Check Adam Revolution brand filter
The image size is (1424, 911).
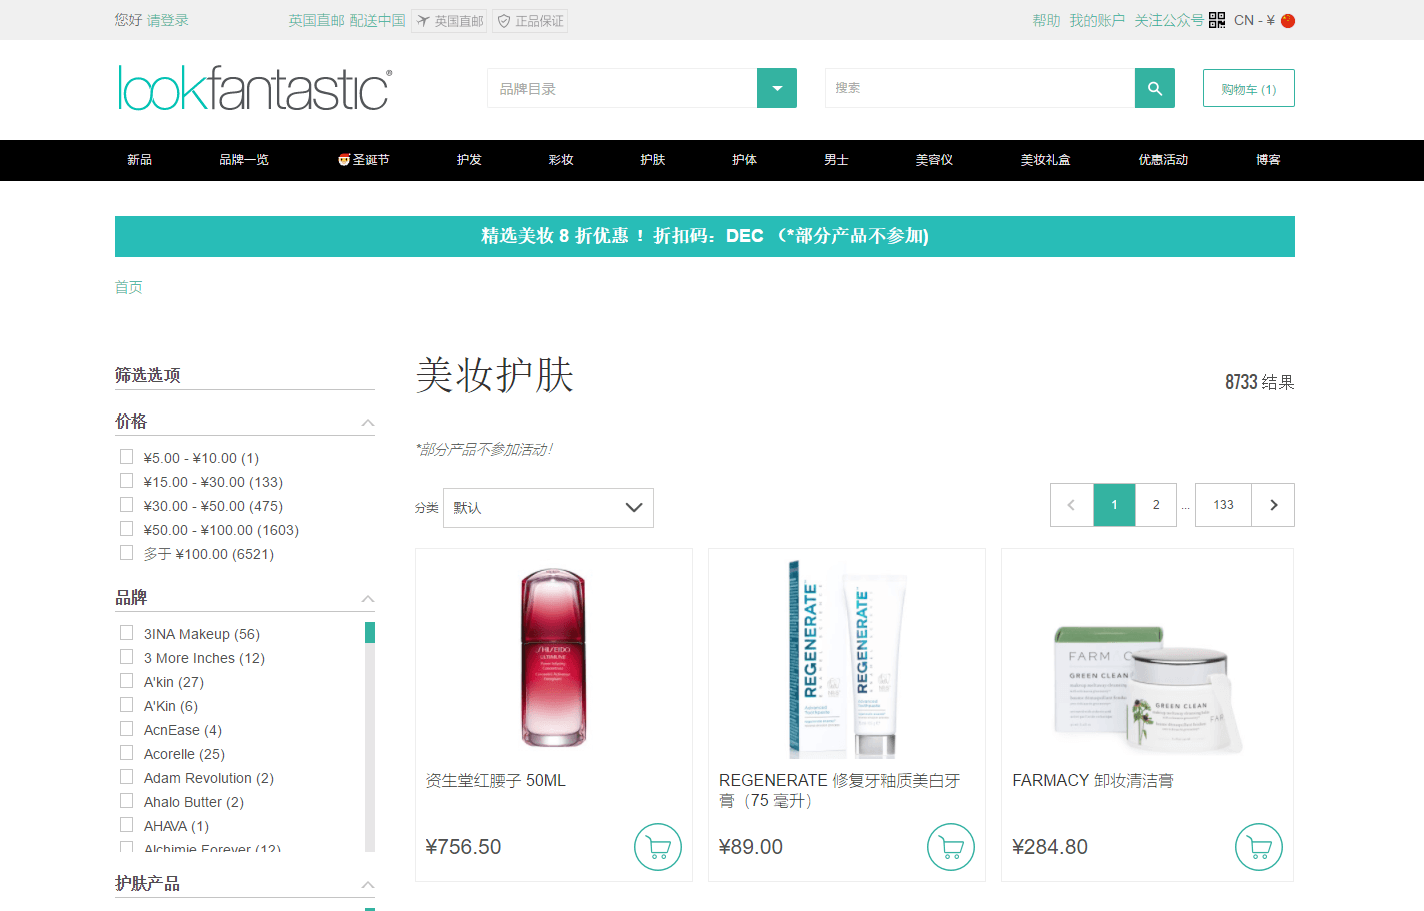coord(126,776)
